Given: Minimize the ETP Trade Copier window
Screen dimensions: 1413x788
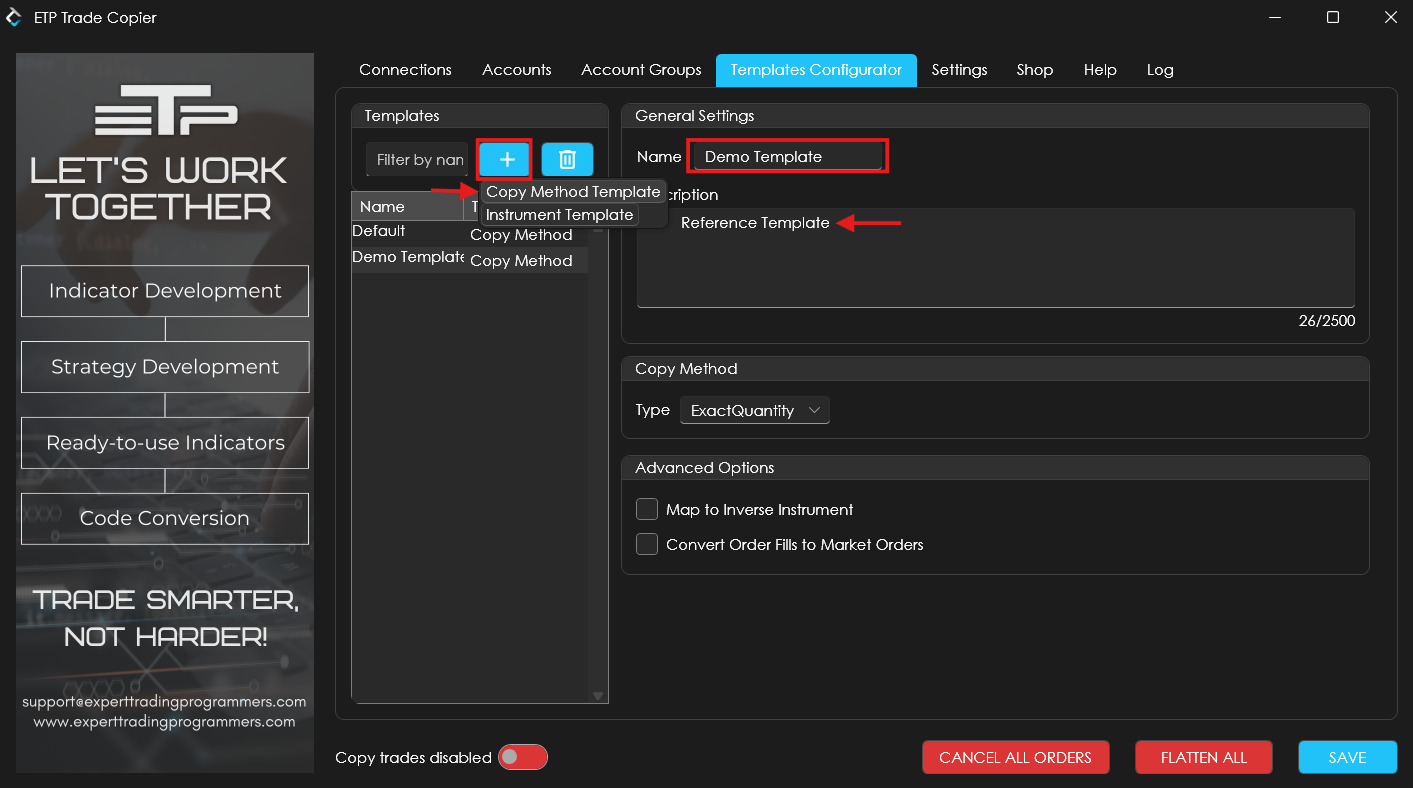Looking at the screenshot, I should click(x=1275, y=17).
